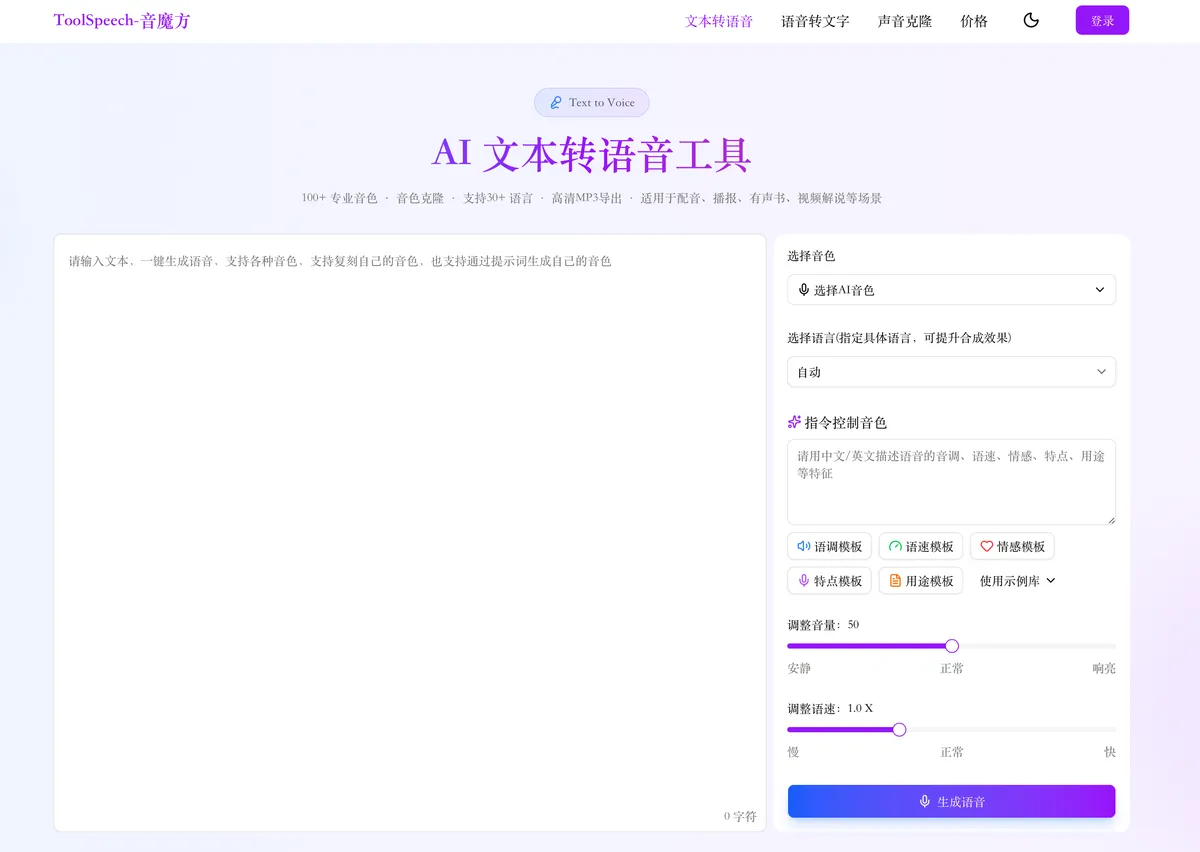Open the 价格 pricing page
This screenshot has height=852, width=1200.
[x=974, y=21]
